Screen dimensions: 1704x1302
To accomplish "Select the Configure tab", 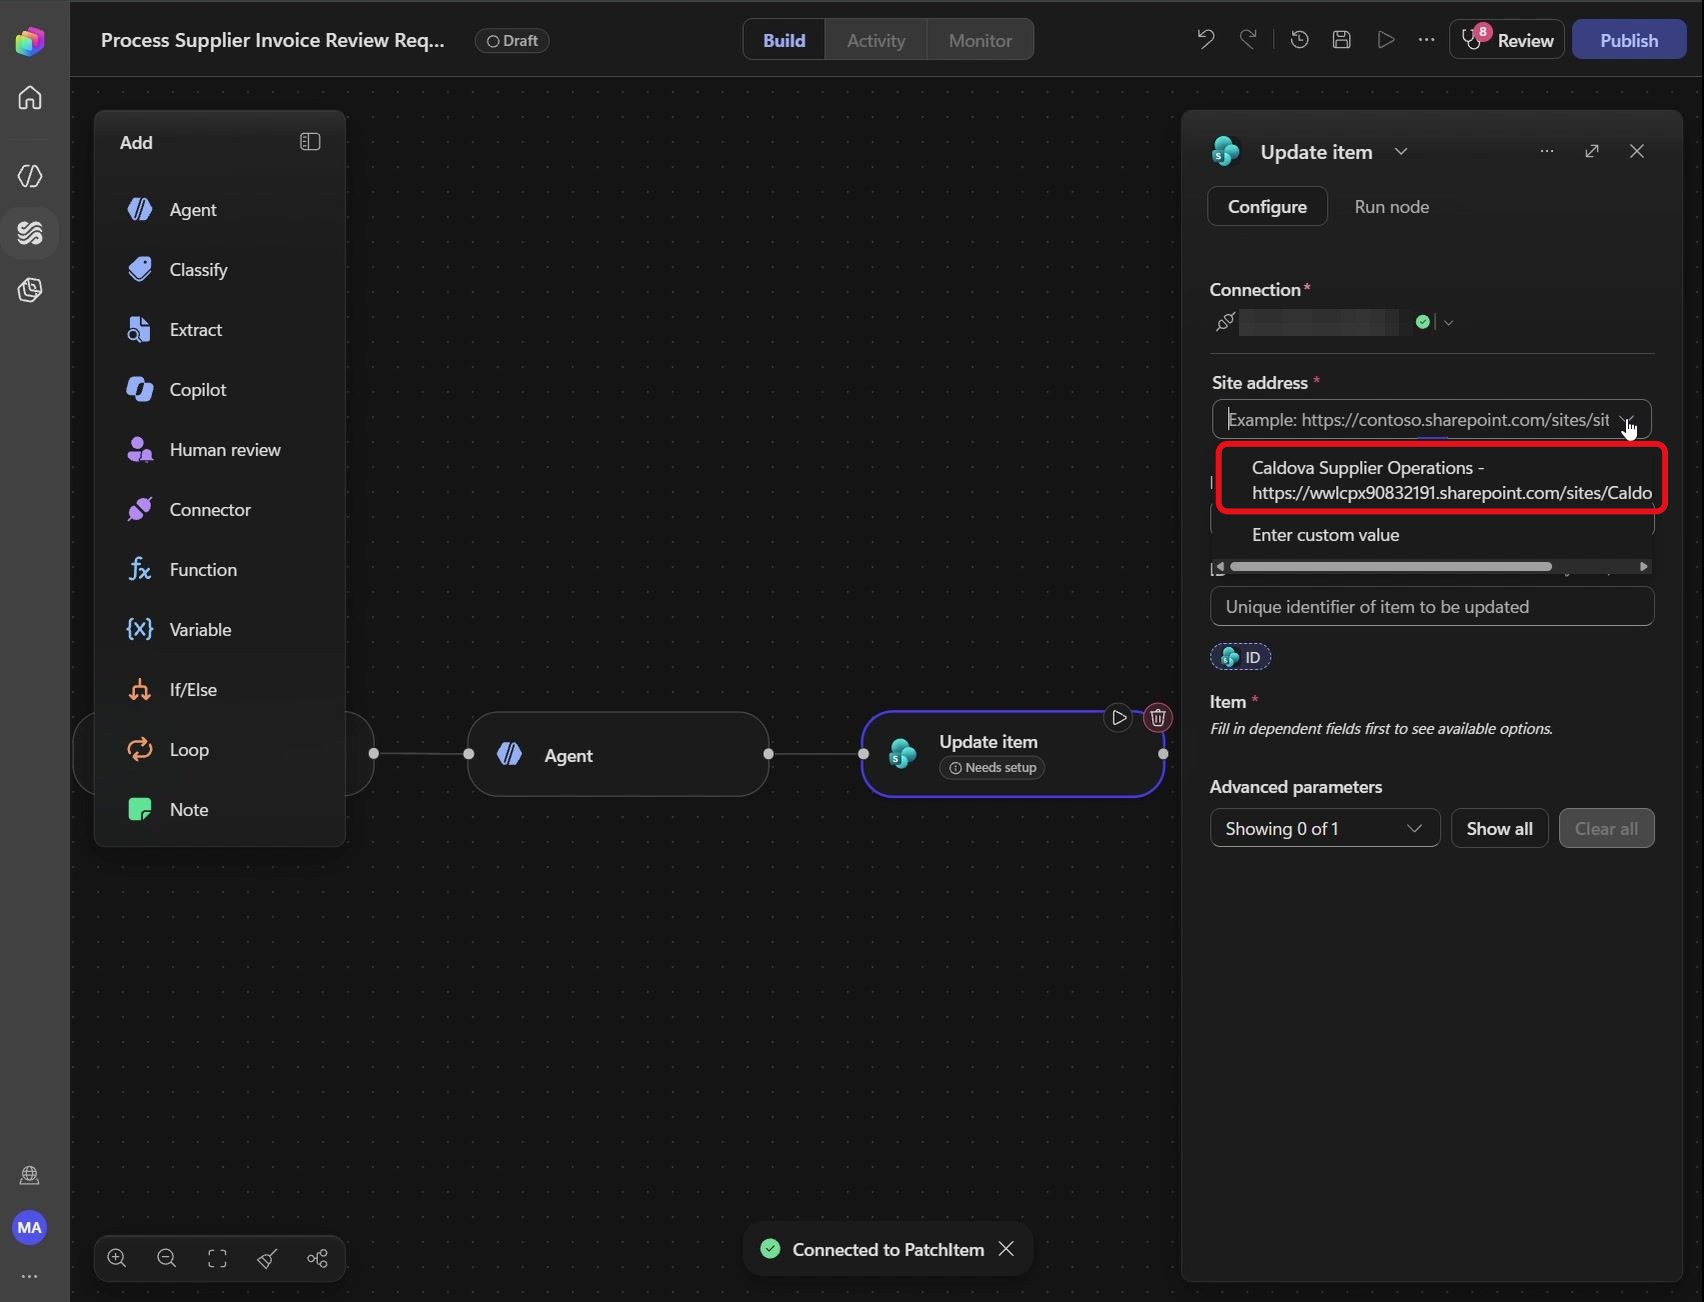I will coord(1267,206).
